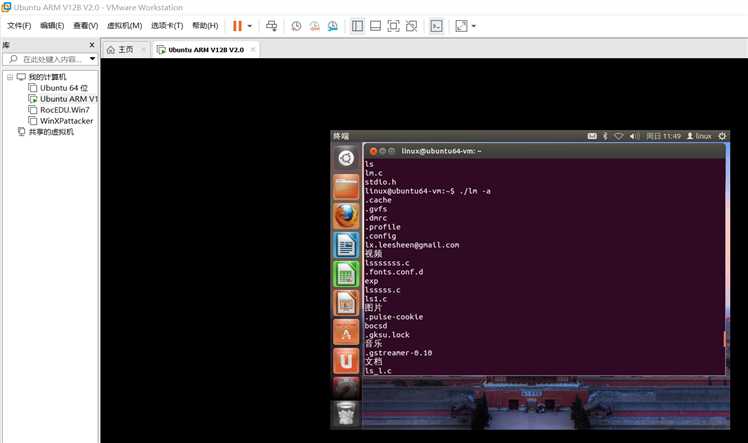Open LibreOffice Impress from the launcher
748x443 pixels.
pos(346,303)
